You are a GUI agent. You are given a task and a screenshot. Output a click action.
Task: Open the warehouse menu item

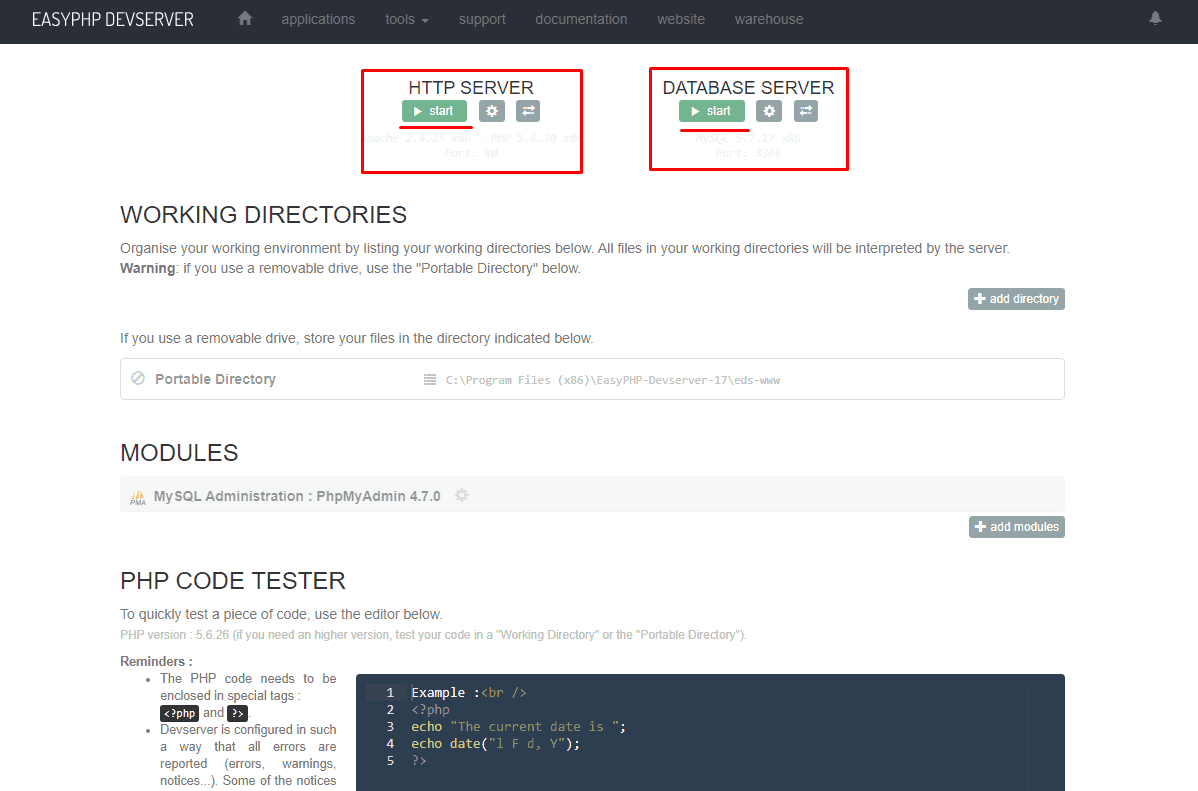click(768, 18)
